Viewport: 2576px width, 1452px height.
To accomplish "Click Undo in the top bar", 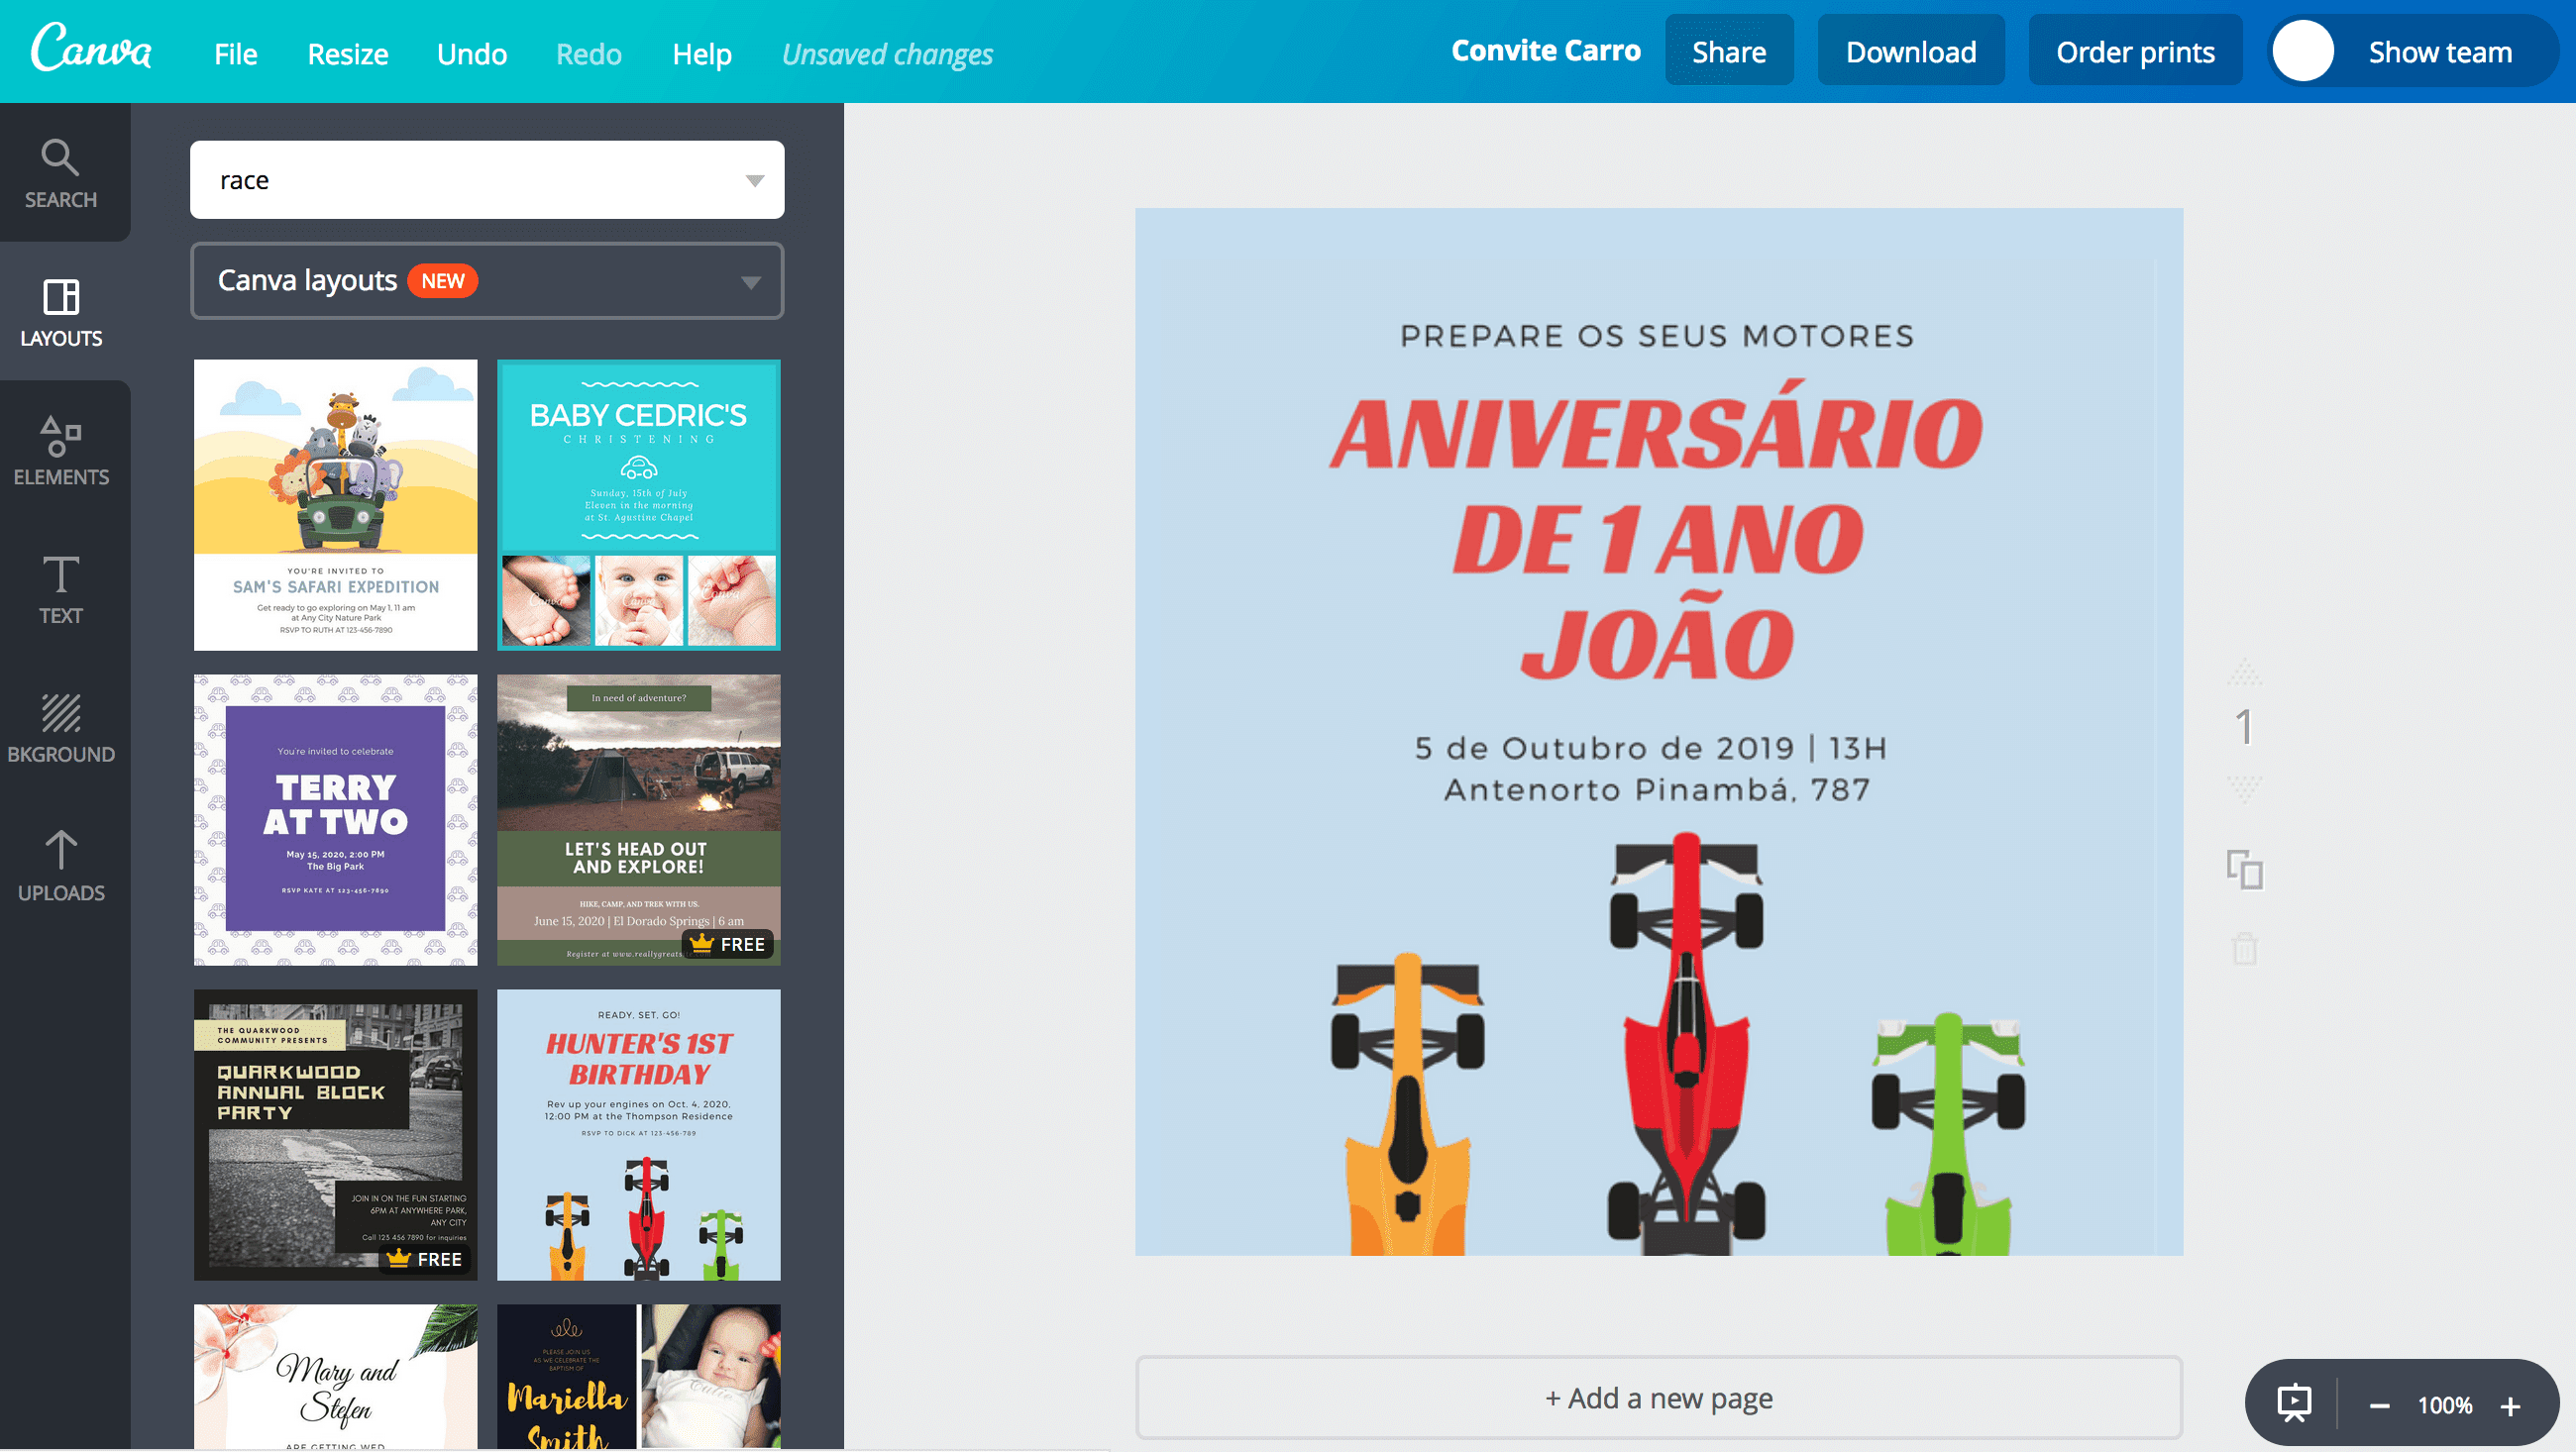I will [471, 54].
